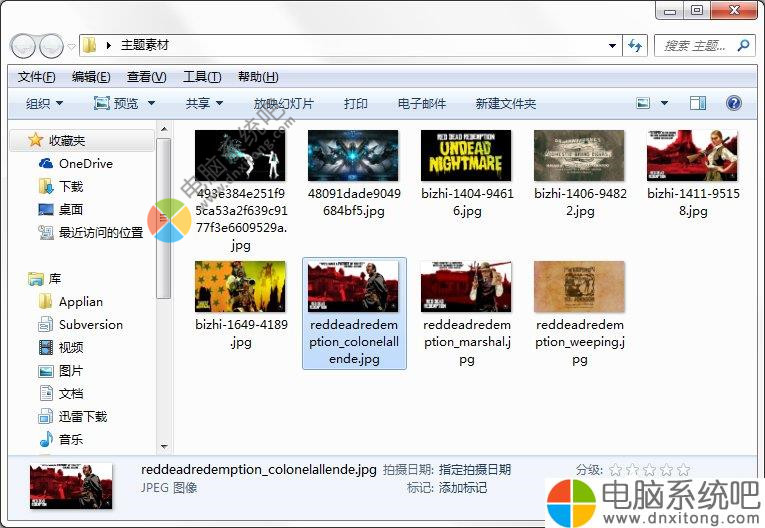Click the search magnifier icon
This screenshot has height=528, width=765.
(x=743, y=46)
